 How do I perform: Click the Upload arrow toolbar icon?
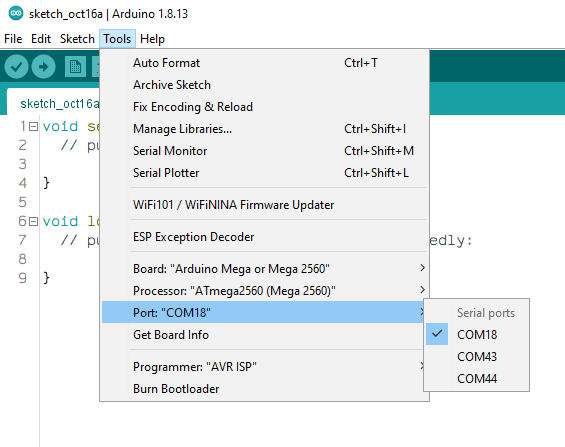click(x=44, y=67)
